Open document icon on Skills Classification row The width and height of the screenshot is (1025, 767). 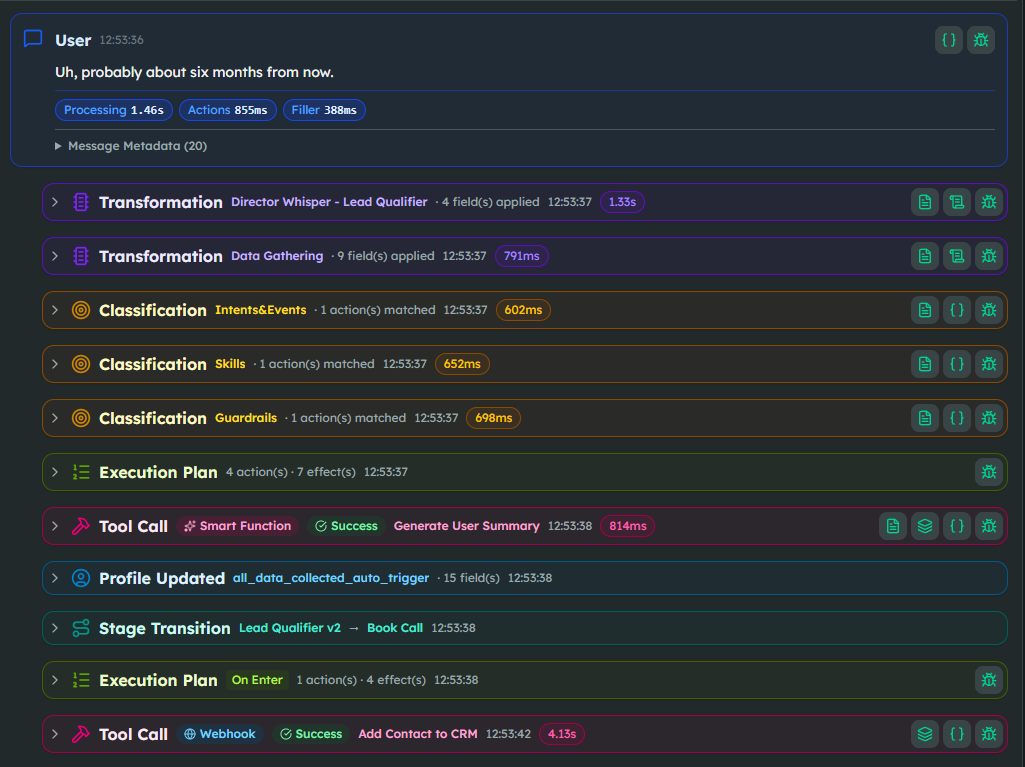point(924,364)
